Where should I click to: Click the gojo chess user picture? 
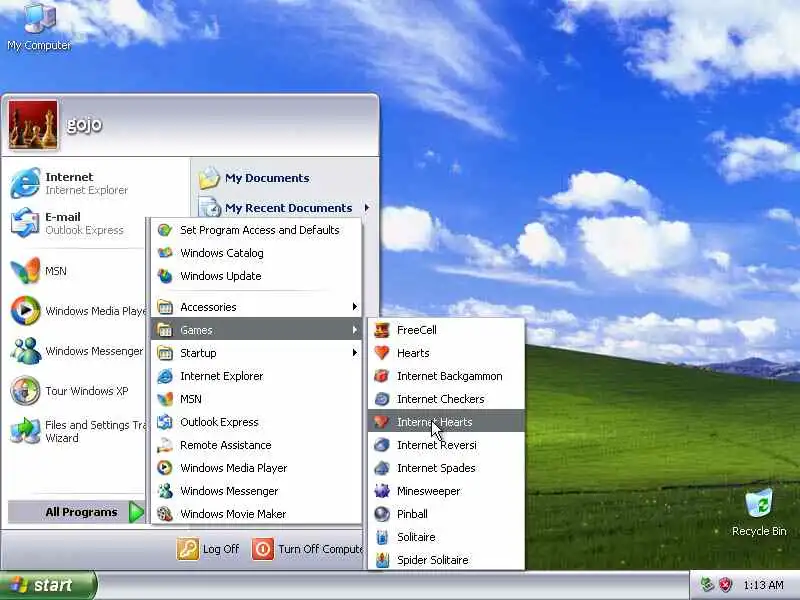33,125
